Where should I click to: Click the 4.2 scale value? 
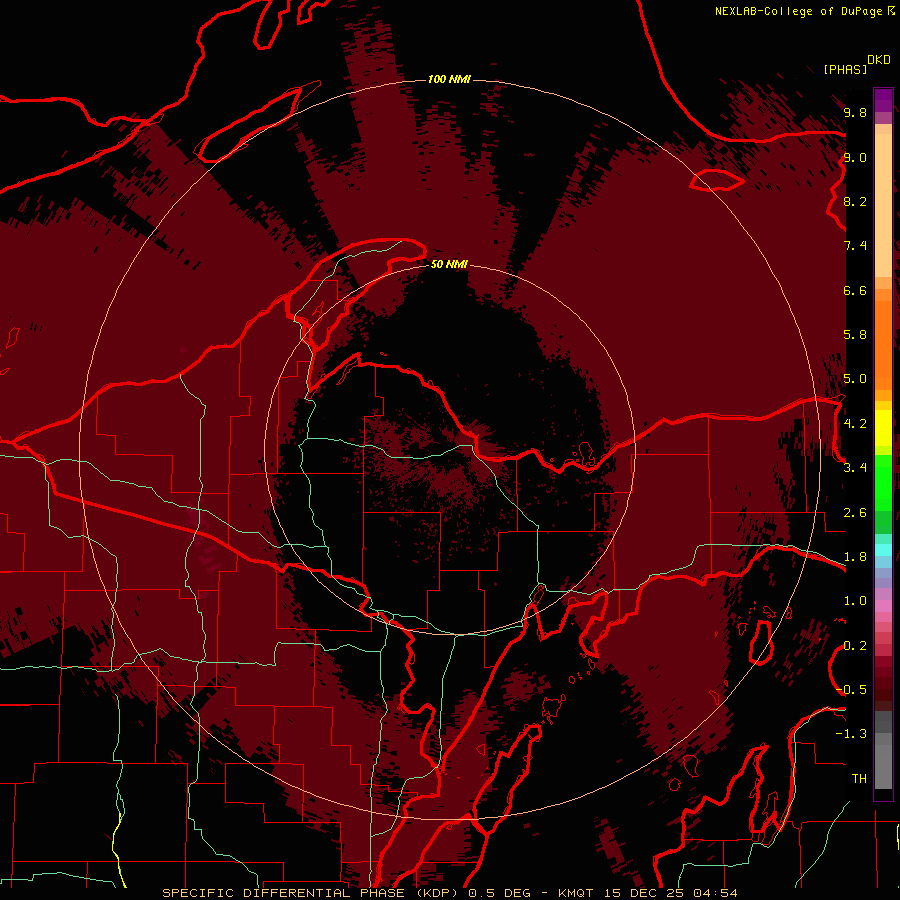click(855, 424)
